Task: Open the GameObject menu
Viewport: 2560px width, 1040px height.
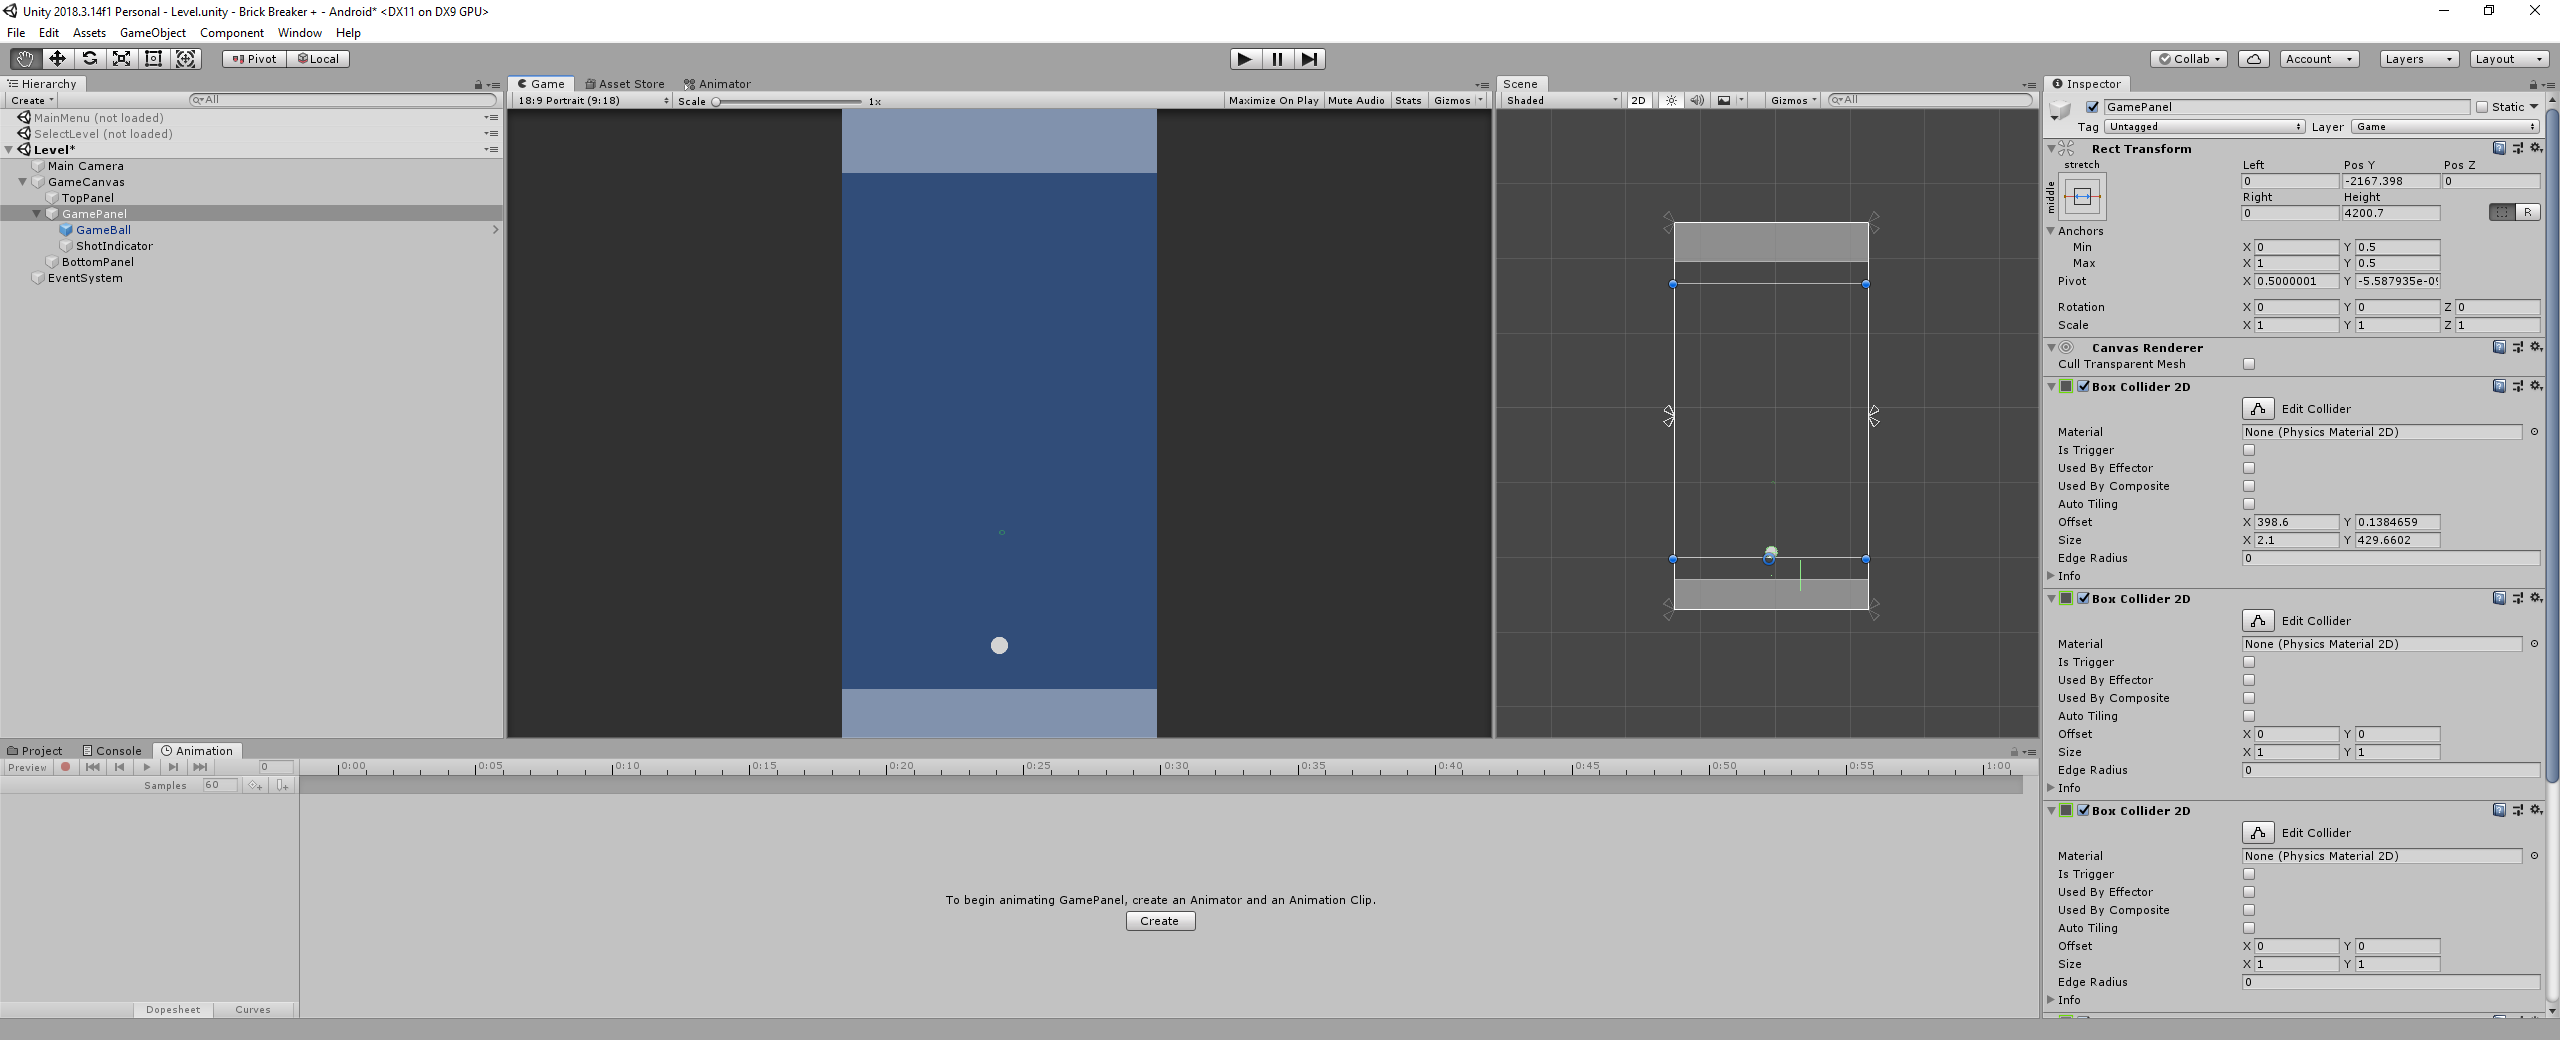Action: pyautogui.click(x=152, y=32)
